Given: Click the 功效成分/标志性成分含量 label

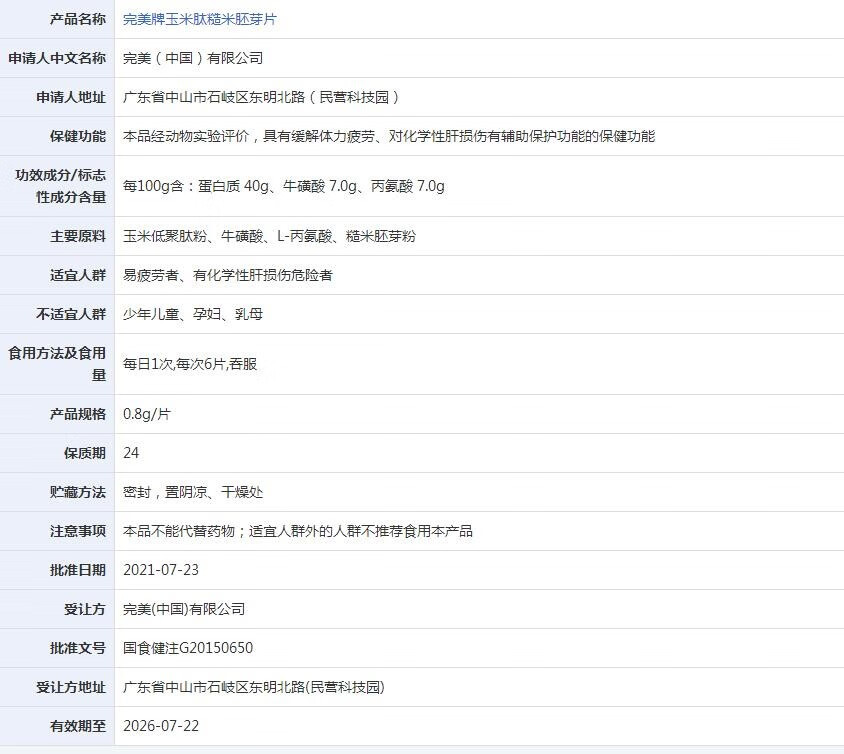Looking at the screenshot, I should pyautogui.click(x=60, y=186).
